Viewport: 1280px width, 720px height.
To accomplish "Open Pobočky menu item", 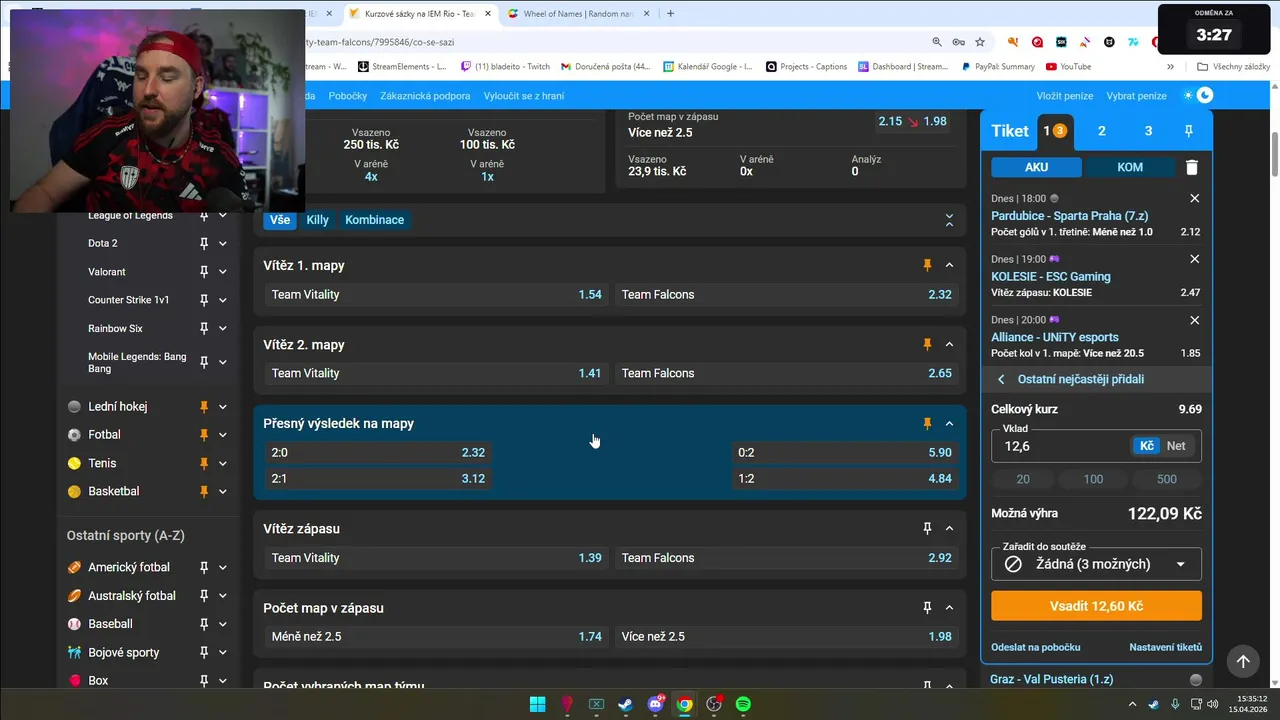I will [x=347, y=96].
